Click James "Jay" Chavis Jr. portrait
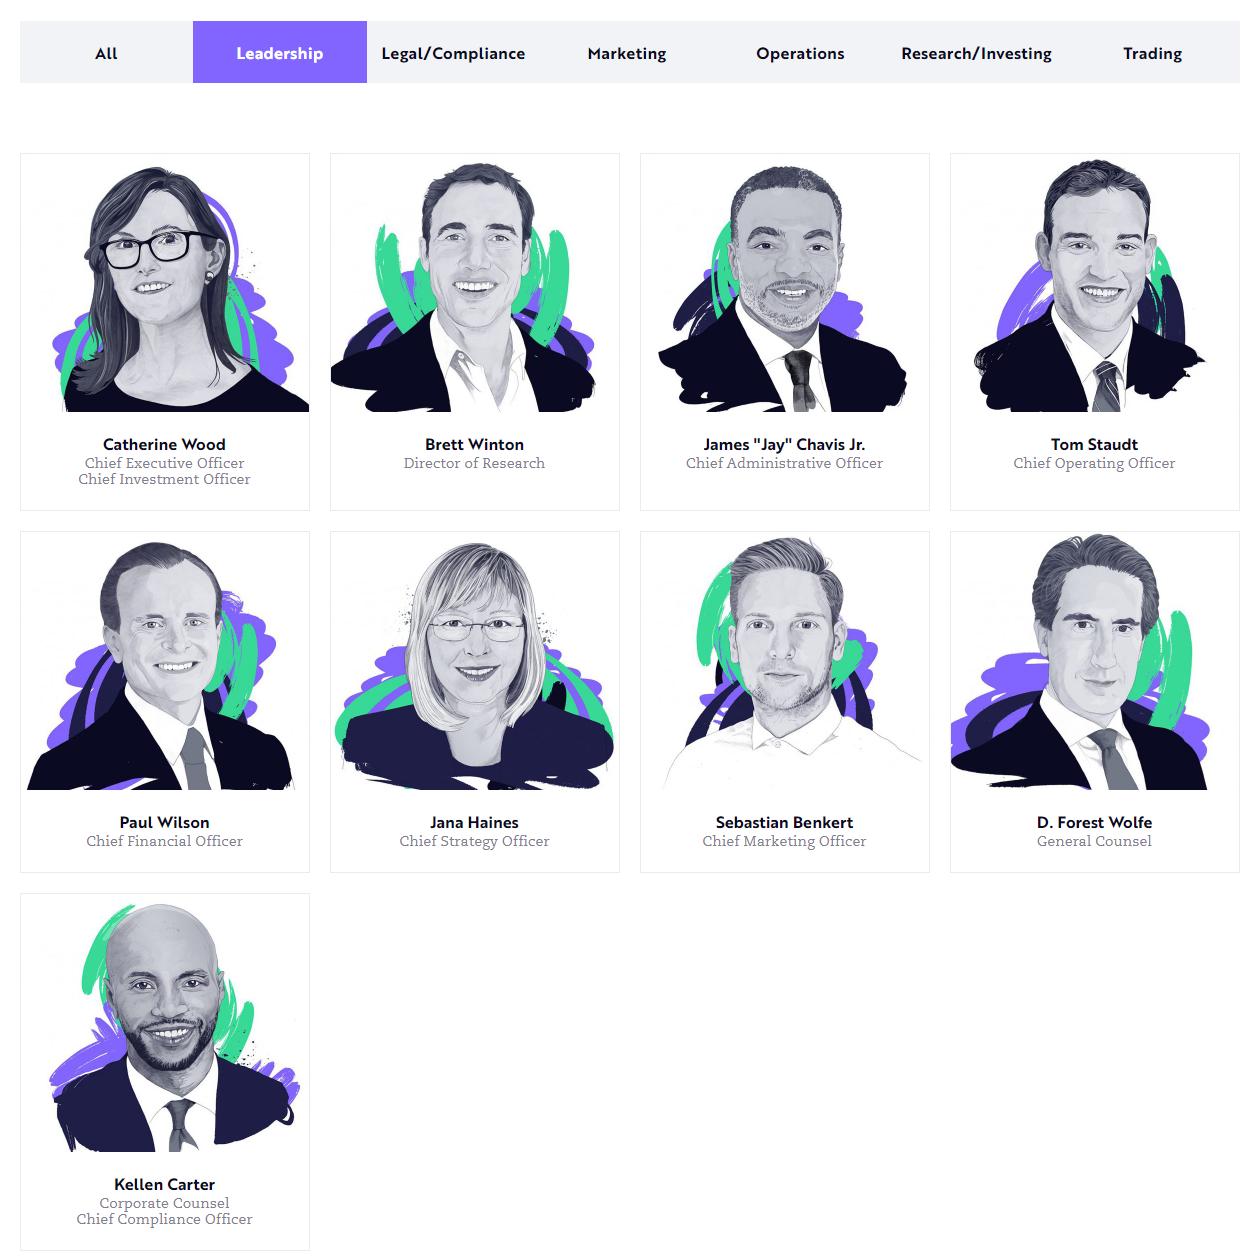1251x1256 pixels. click(785, 284)
